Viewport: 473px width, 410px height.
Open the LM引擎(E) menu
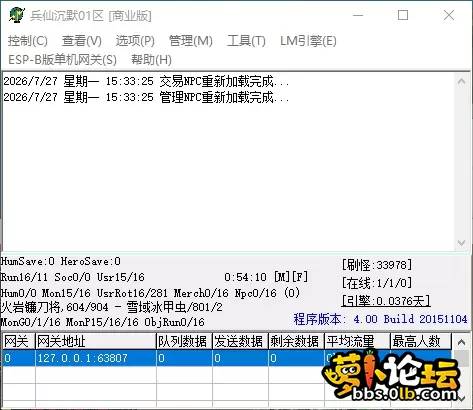coord(308,41)
